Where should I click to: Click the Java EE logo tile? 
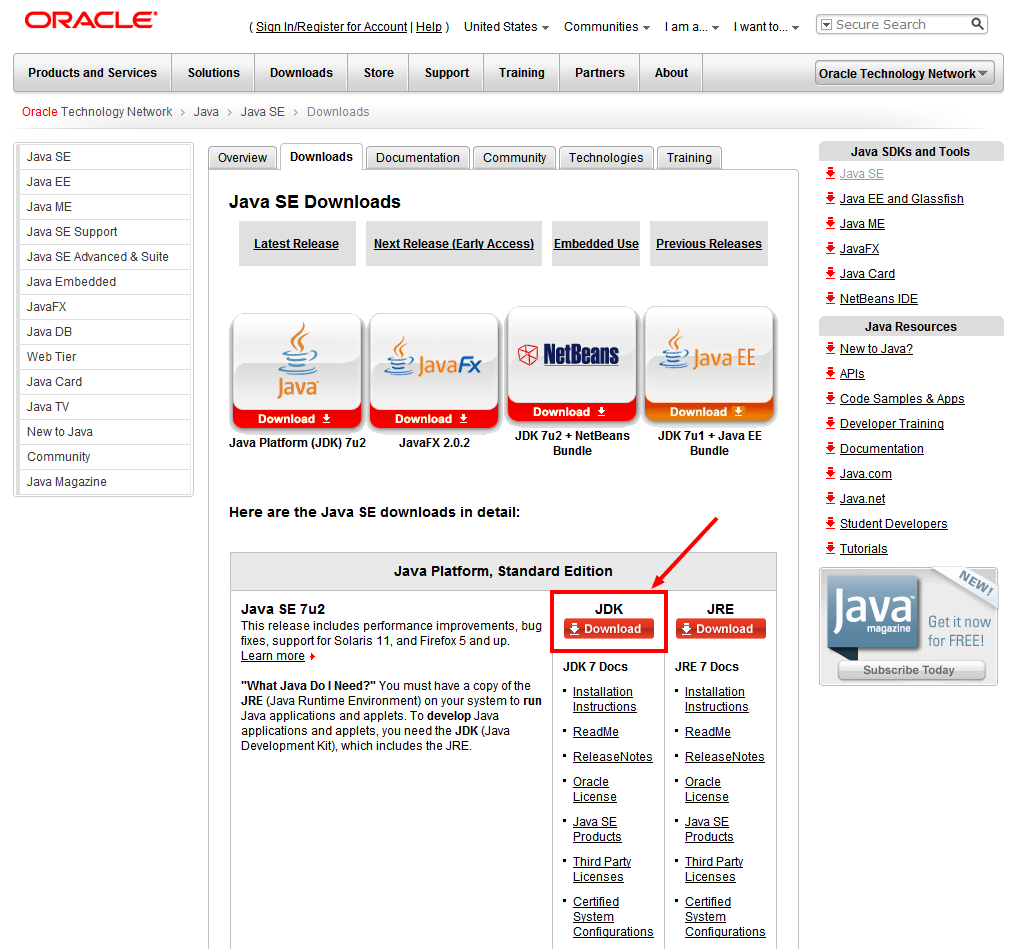(x=709, y=354)
